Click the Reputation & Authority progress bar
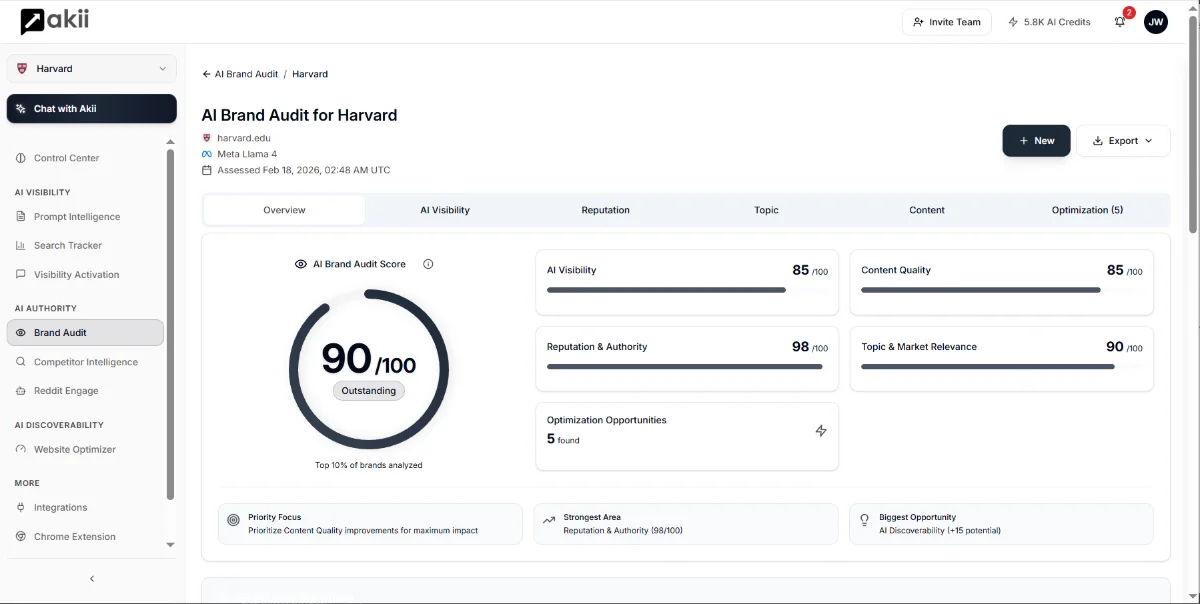 pyautogui.click(x=685, y=367)
